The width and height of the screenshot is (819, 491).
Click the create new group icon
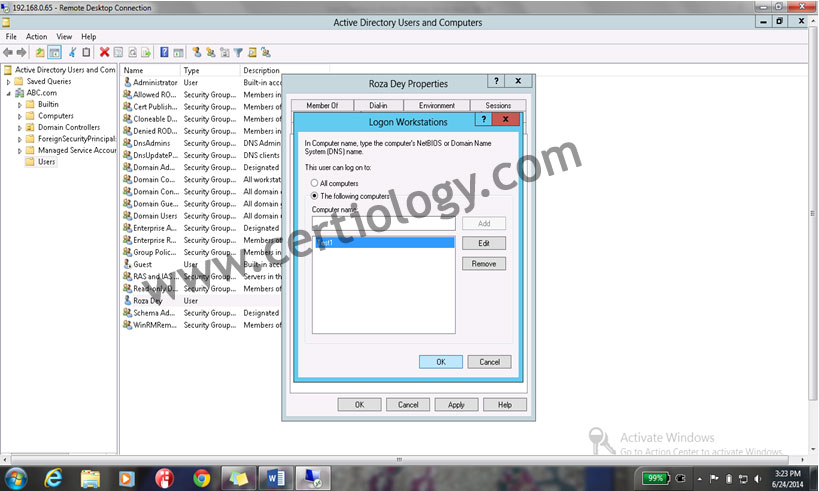pos(210,52)
